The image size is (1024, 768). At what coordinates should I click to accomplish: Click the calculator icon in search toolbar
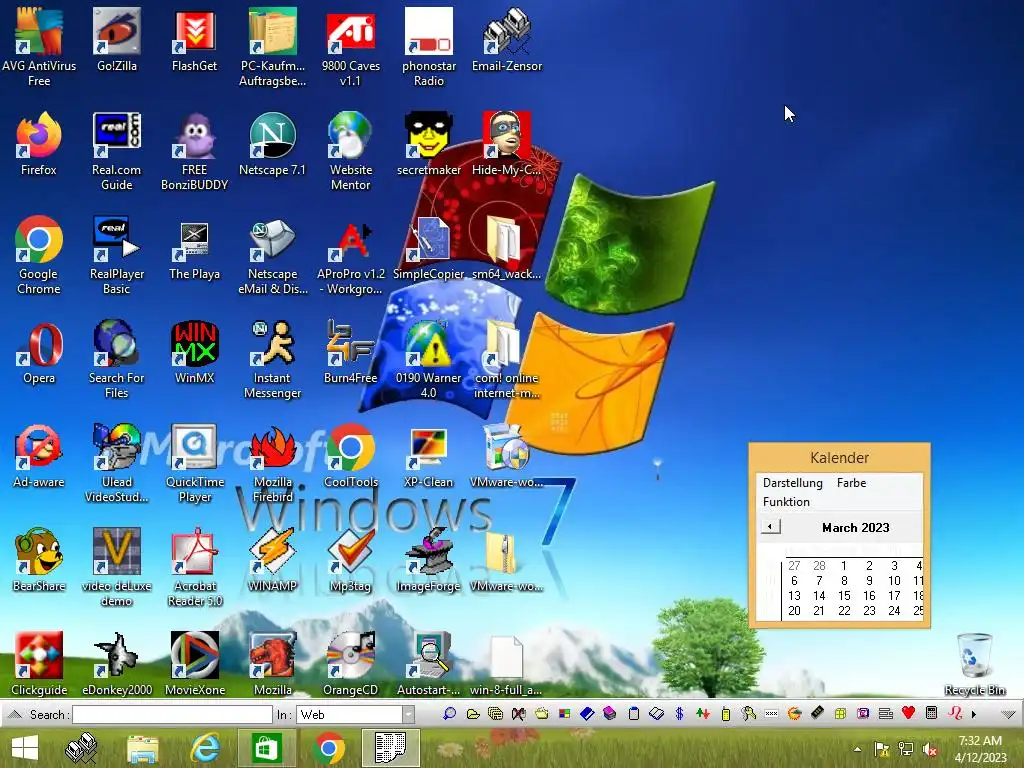[x=932, y=713]
